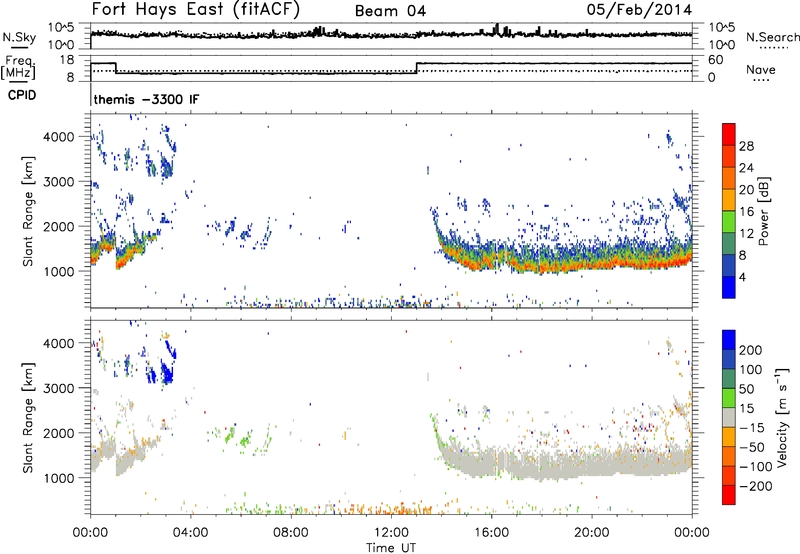Click the '200' velocity scale value
The width and height of the screenshot is (800, 554).
pos(751,350)
